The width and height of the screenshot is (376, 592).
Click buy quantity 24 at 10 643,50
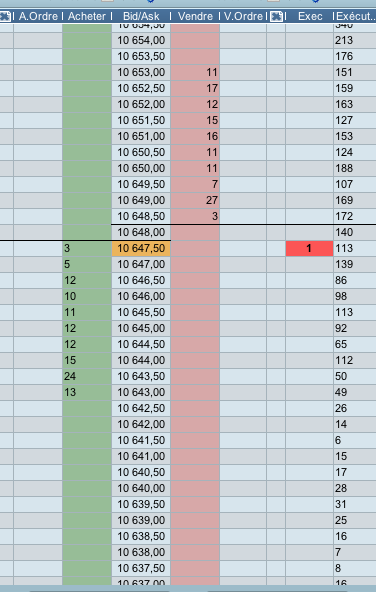[87, 376]
